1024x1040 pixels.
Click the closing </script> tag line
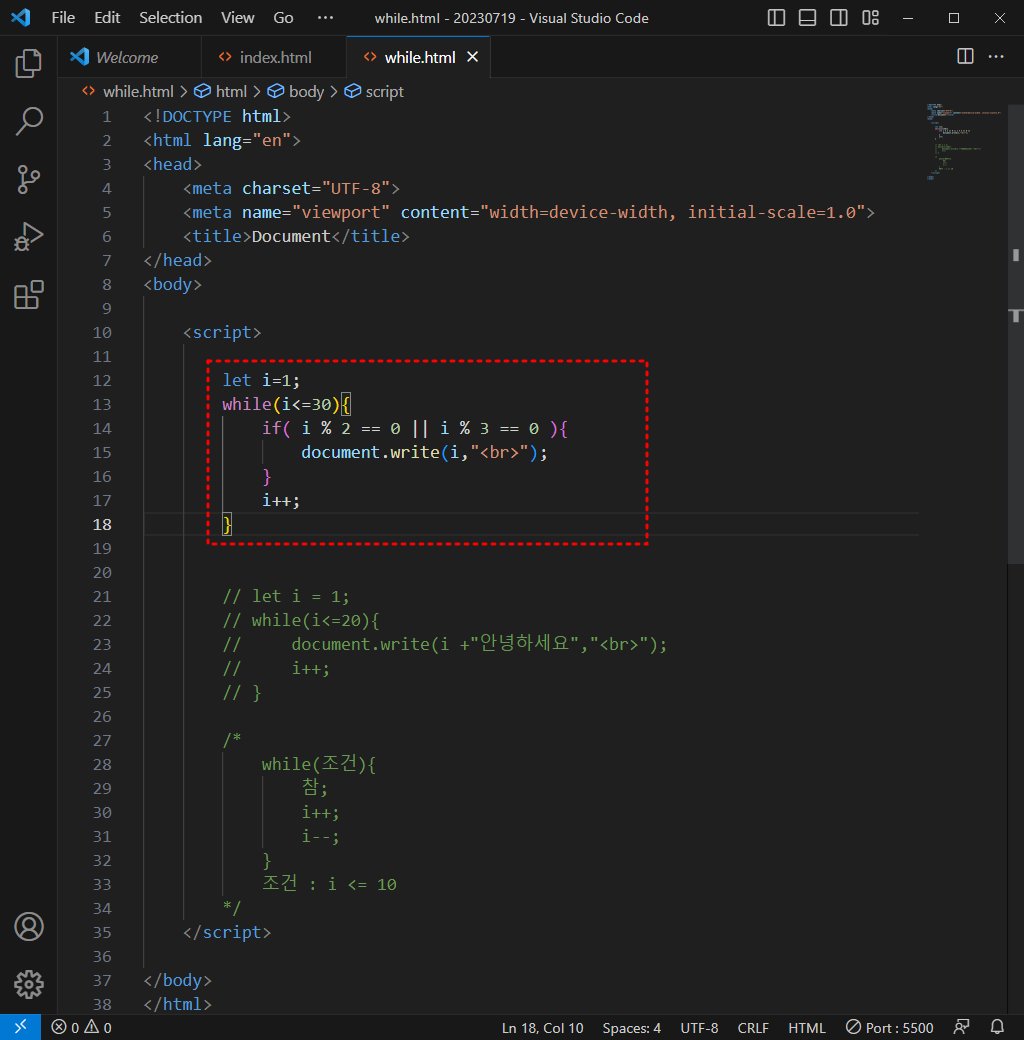[x=227, y=932]
